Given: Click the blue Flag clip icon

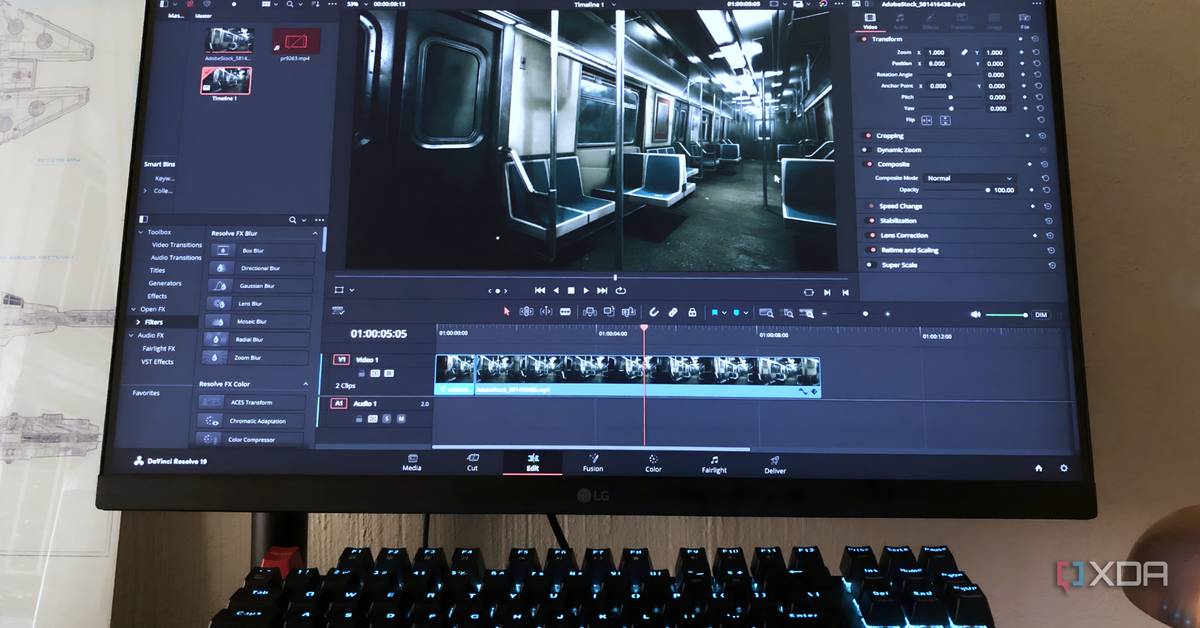Looking at the screenshot, I should tap(715, 312).
